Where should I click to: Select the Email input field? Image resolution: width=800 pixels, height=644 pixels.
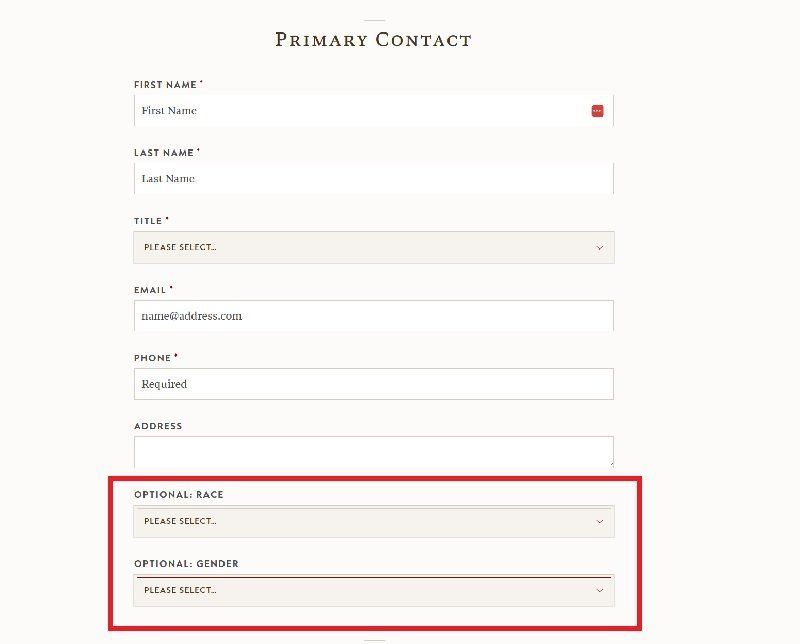click(x=373, y=316)
